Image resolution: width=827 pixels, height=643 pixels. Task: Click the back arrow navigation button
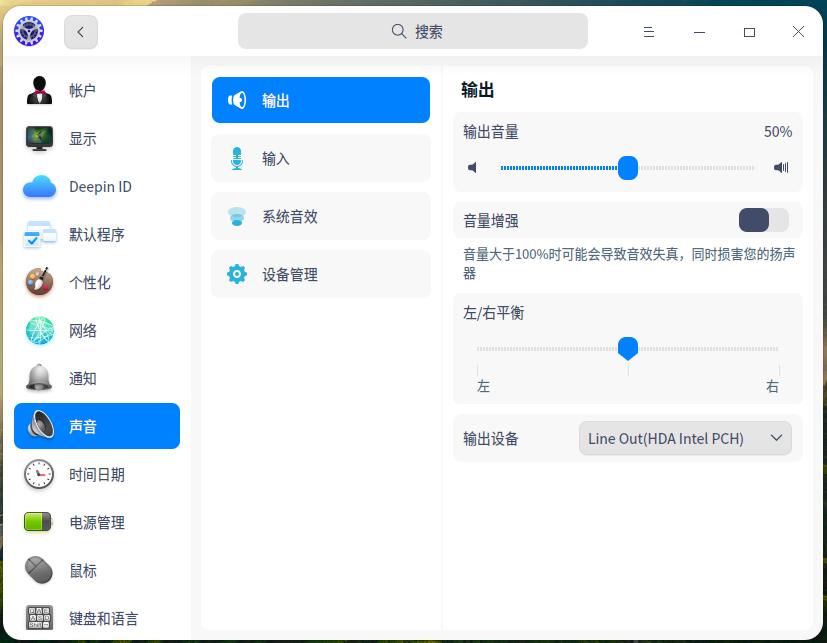[x=80, y=31]
